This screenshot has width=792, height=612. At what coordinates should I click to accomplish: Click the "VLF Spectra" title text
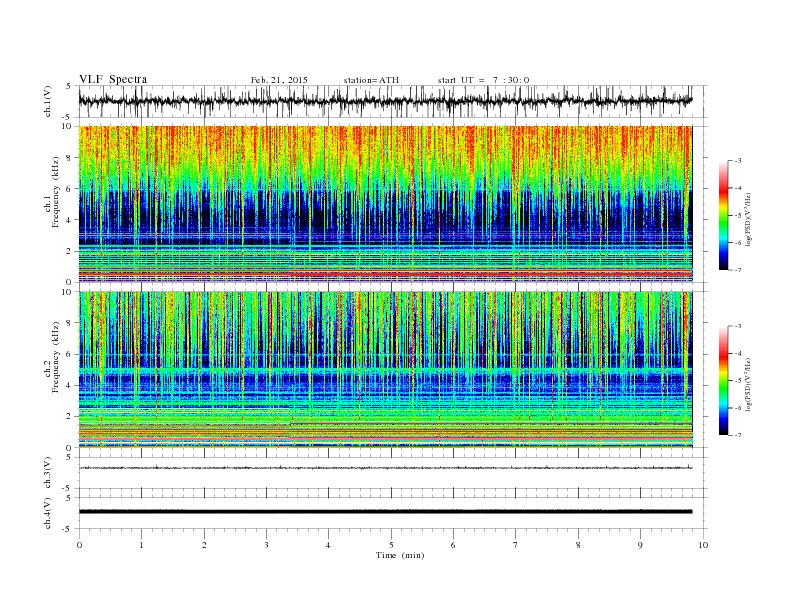(113, 79)
